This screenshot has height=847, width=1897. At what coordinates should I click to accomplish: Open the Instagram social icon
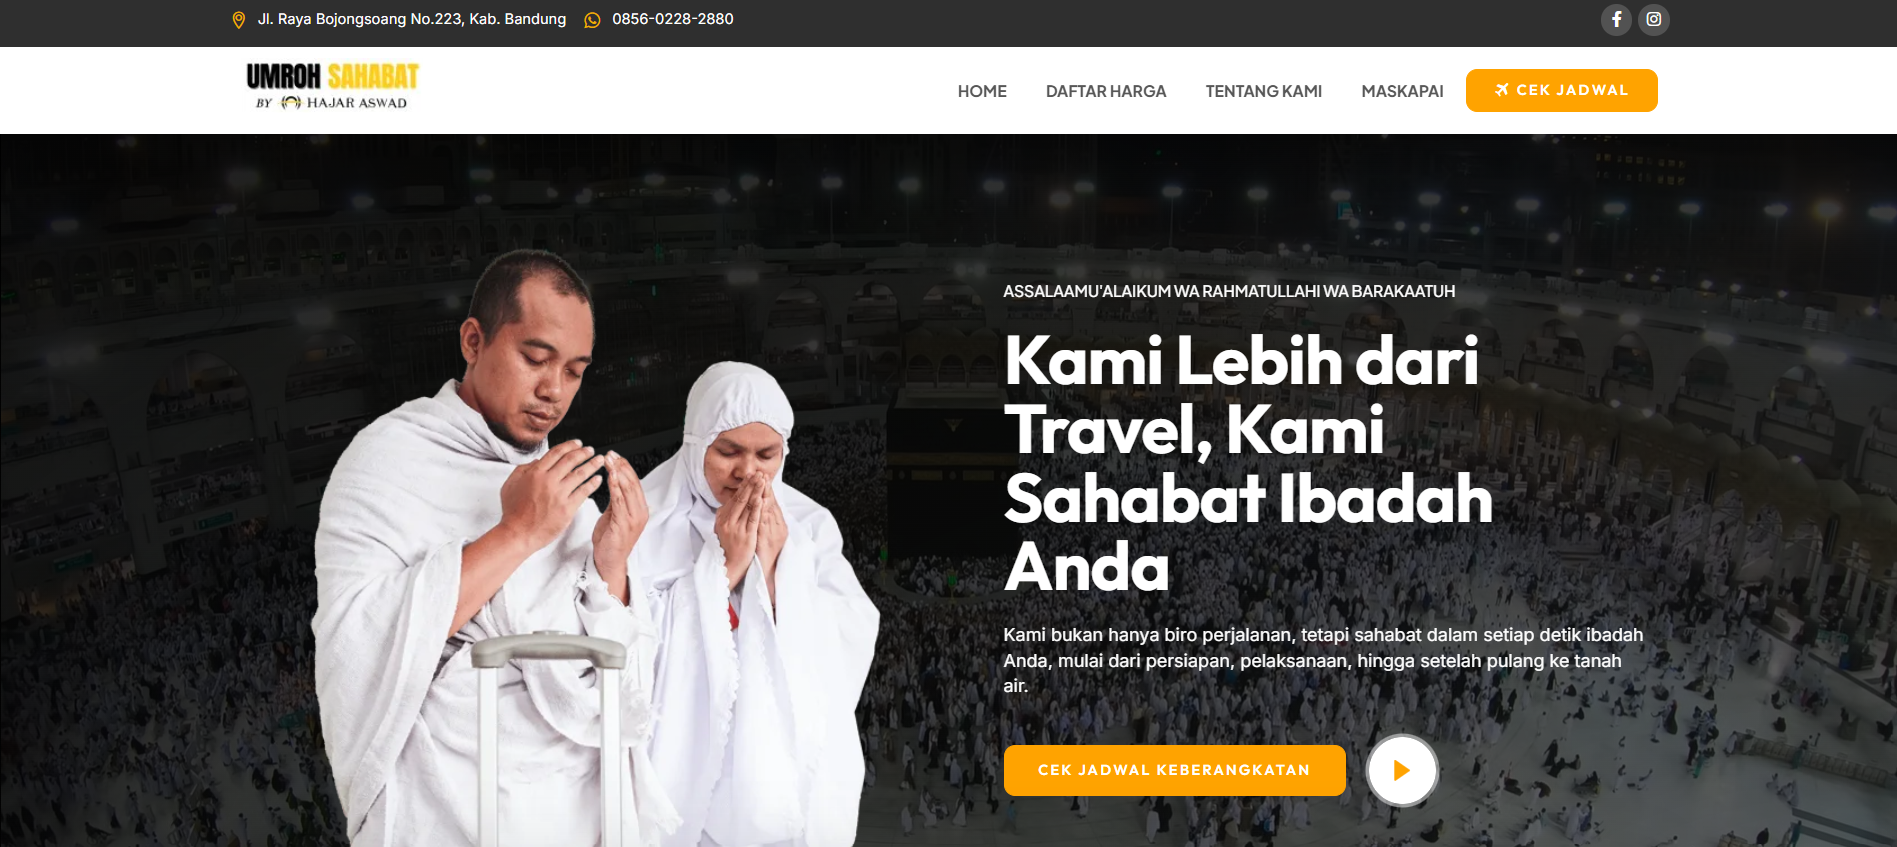(1654, 19)
